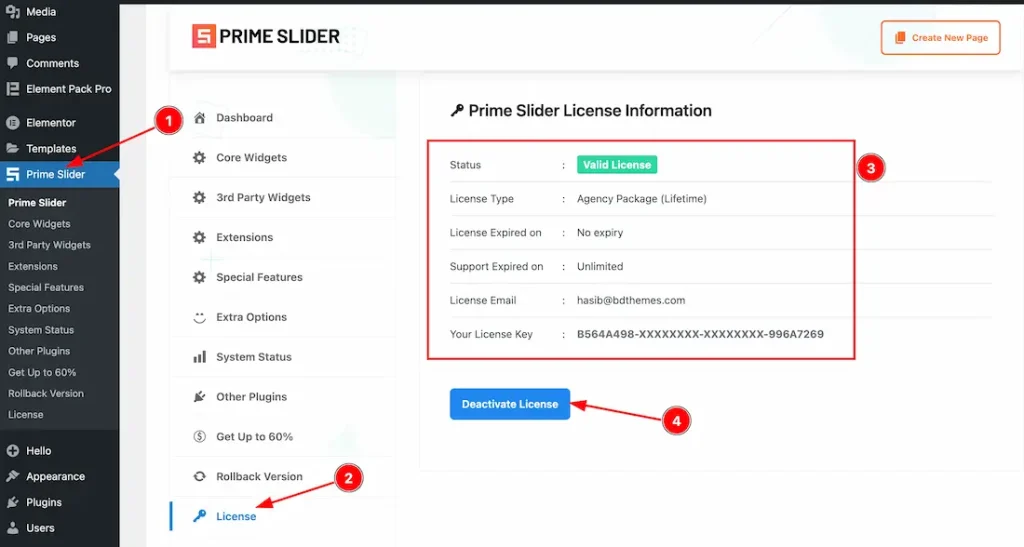Click the Pages icon in admin sidebar
1024x547 pixels.
pyautogui.click(x=12, y=37)
